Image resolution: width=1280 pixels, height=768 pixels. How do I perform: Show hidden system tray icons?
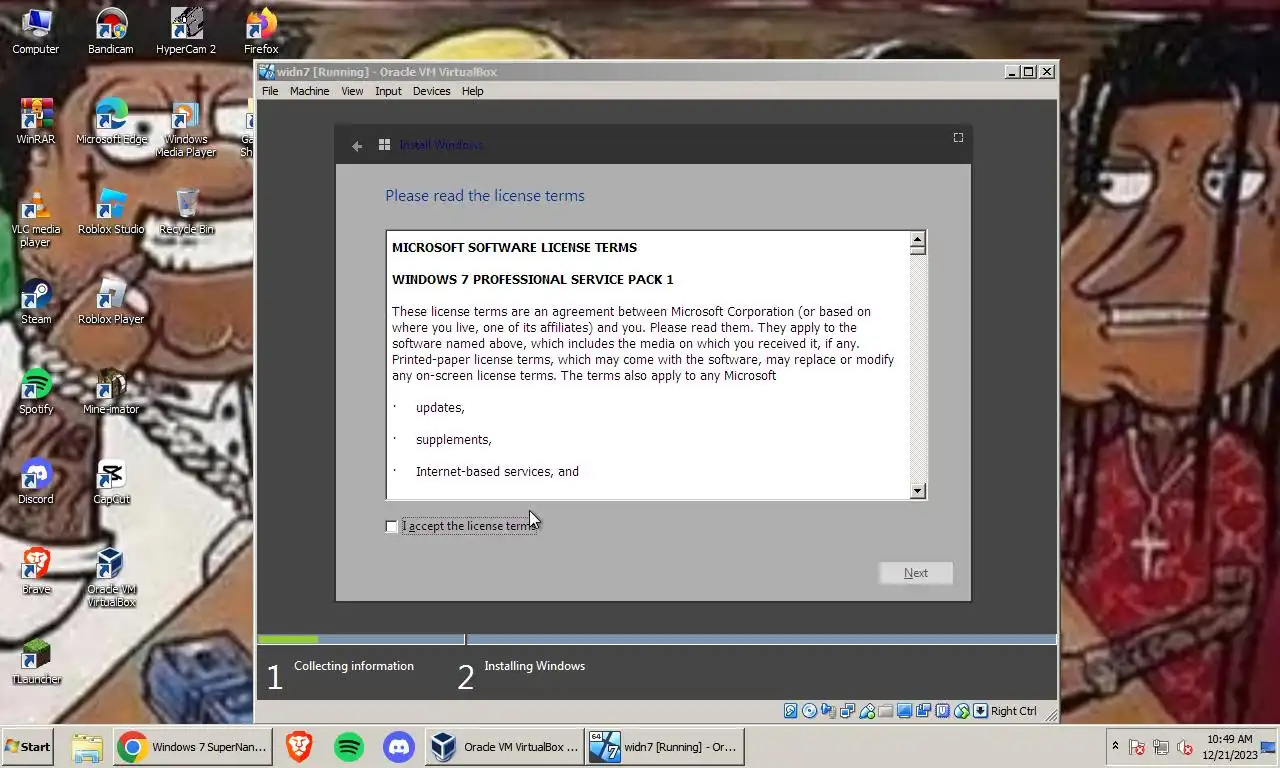tap(1115, 746)
